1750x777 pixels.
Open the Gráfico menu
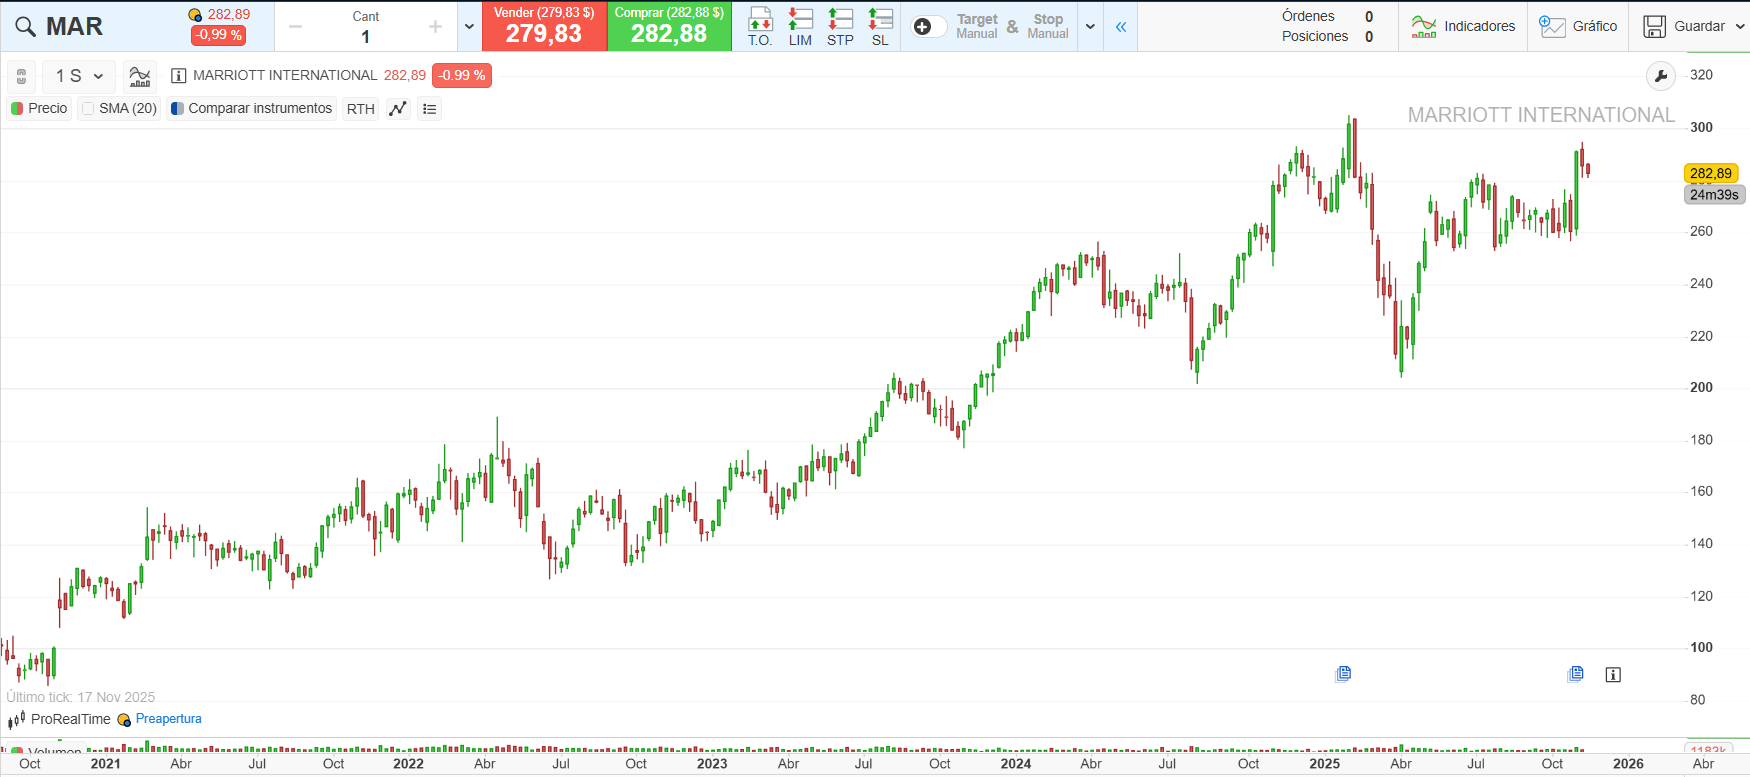click(x=1578, y=27)
